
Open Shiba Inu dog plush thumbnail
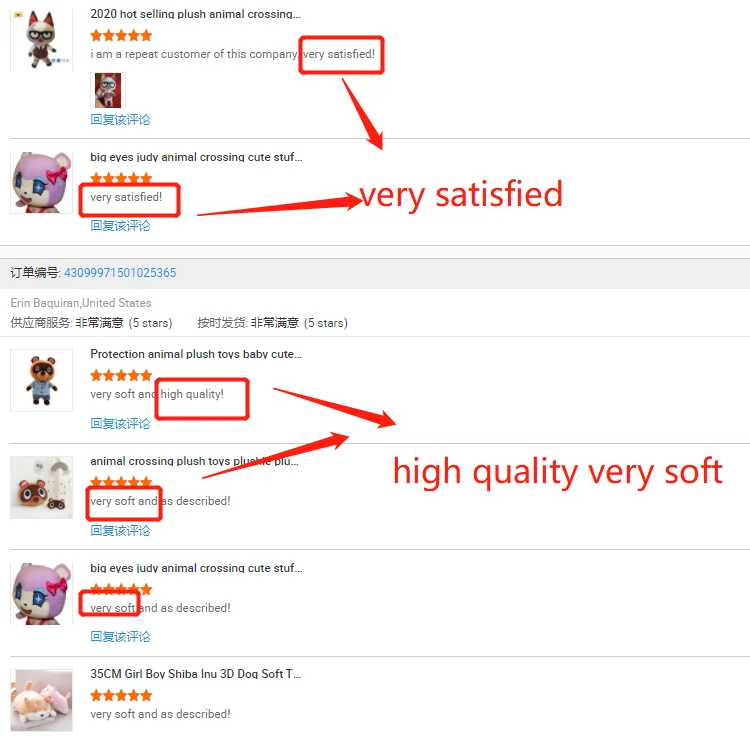pyautogui.click(x=42, y=700)
